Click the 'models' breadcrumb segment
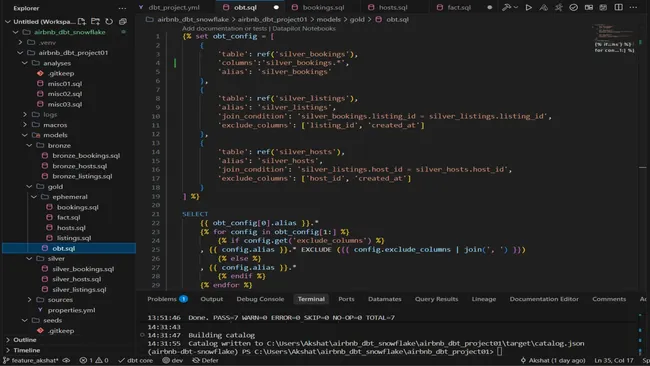 click(x=328, y=19)
